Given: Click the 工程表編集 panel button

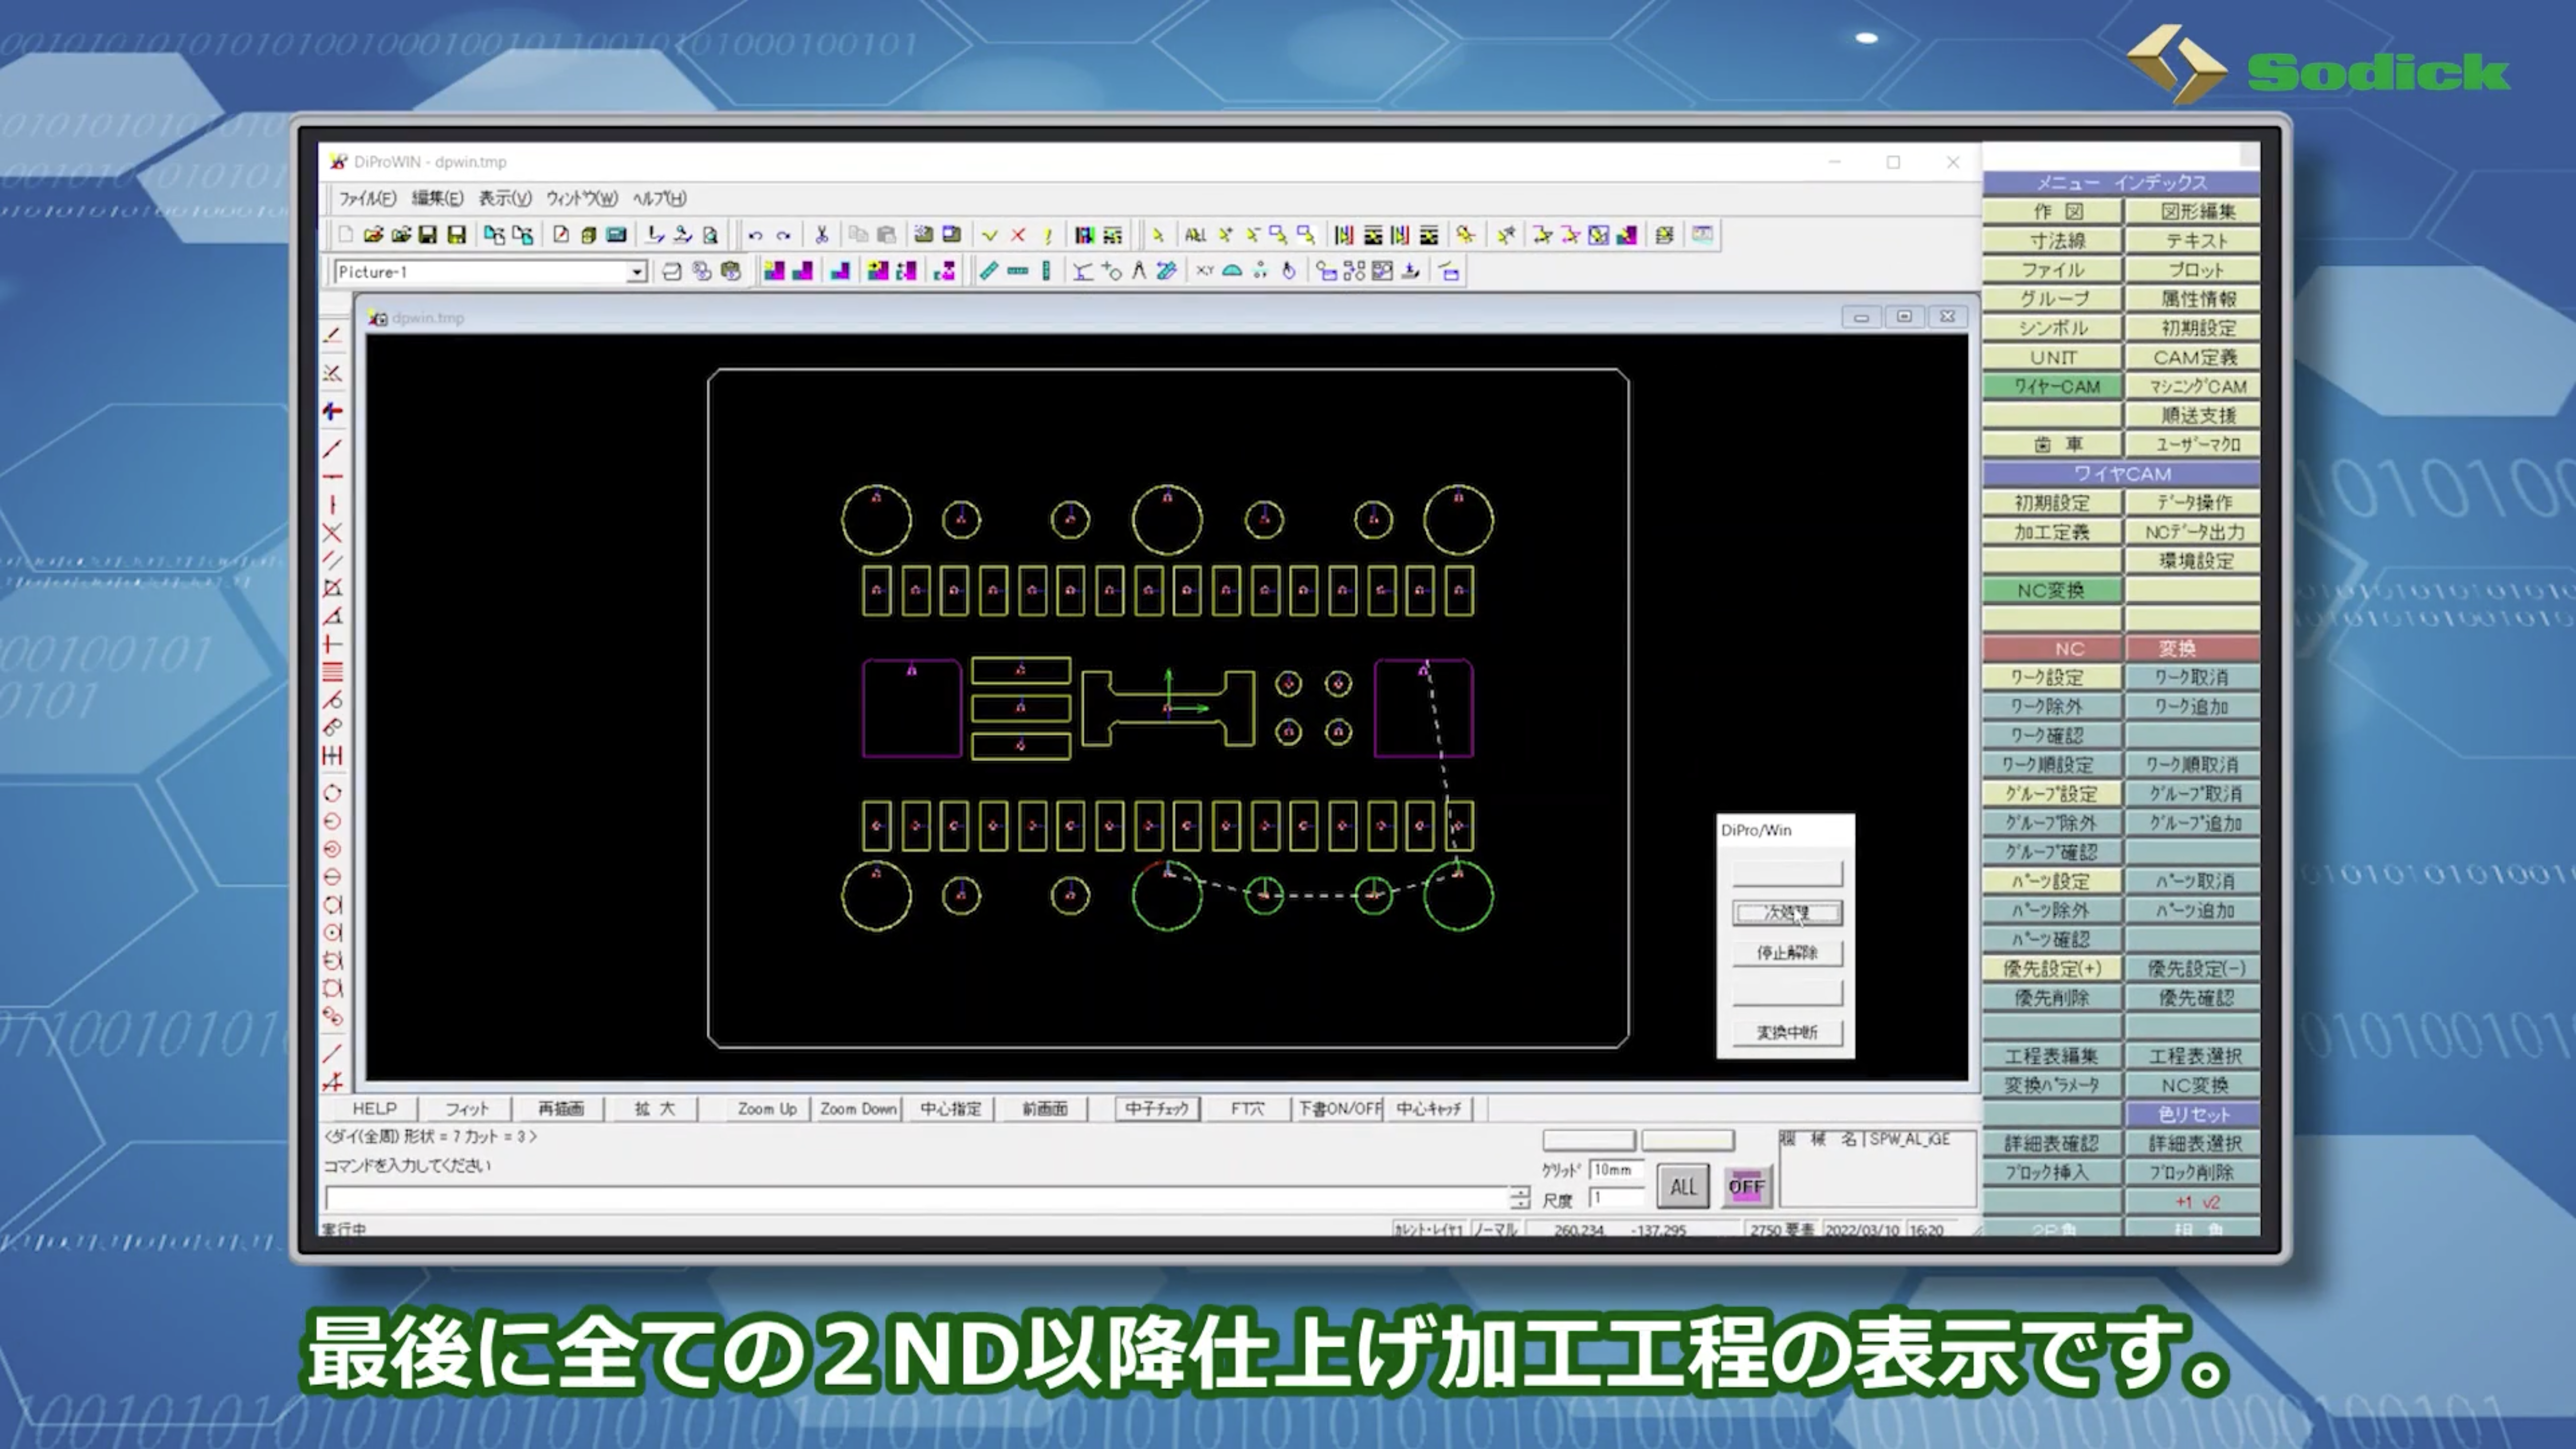Looking at the screenshot, I should point(2052,1056).
